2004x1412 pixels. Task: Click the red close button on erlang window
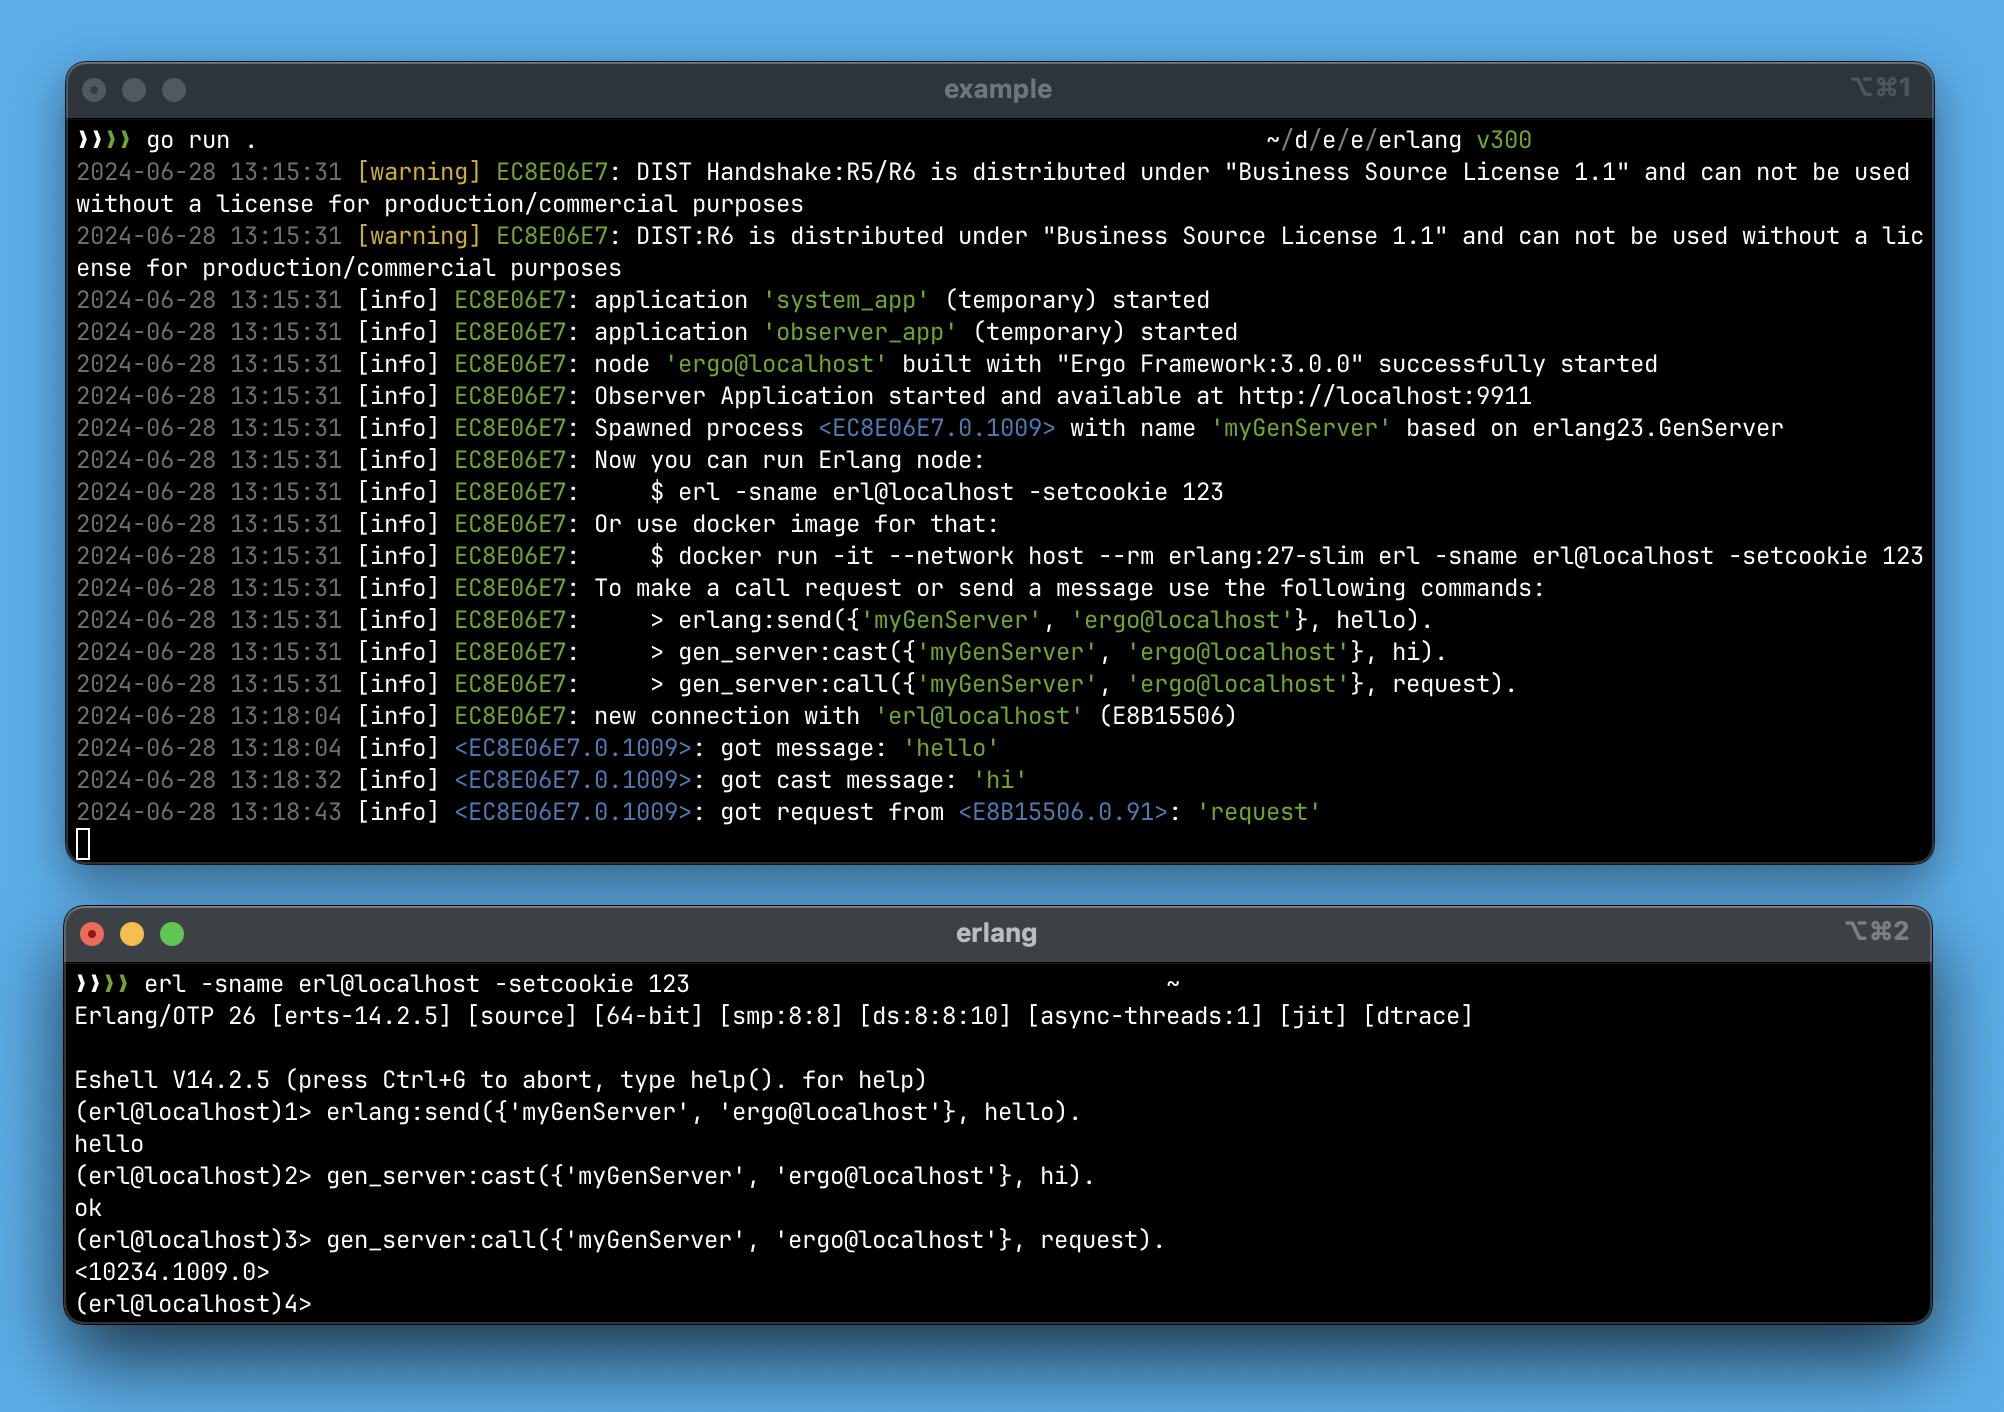point(92,934)
